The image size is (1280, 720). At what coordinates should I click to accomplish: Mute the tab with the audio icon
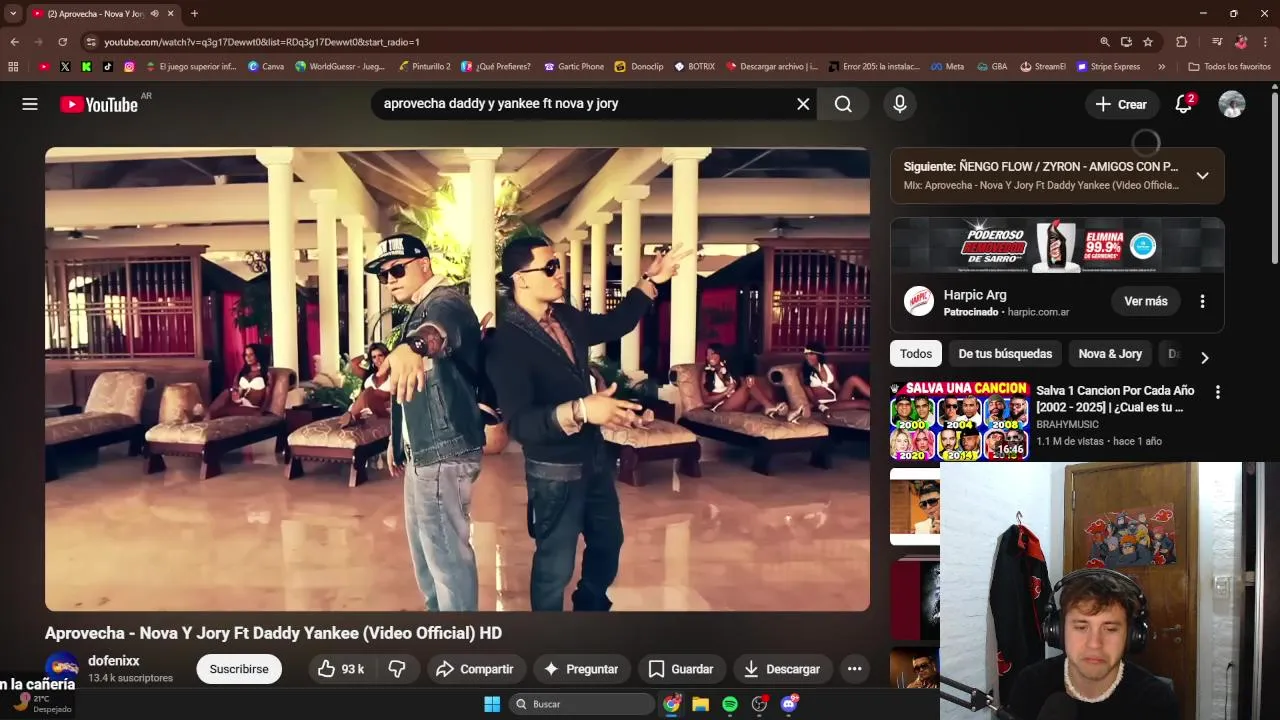[154, 14]
